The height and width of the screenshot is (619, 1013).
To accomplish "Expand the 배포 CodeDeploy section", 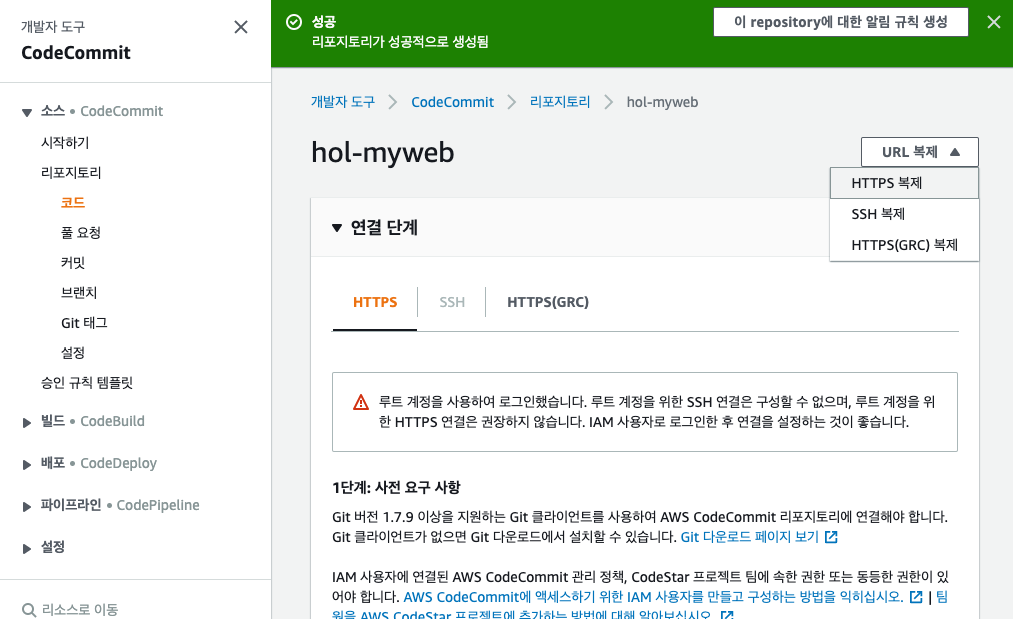I will tap(26, 465).
